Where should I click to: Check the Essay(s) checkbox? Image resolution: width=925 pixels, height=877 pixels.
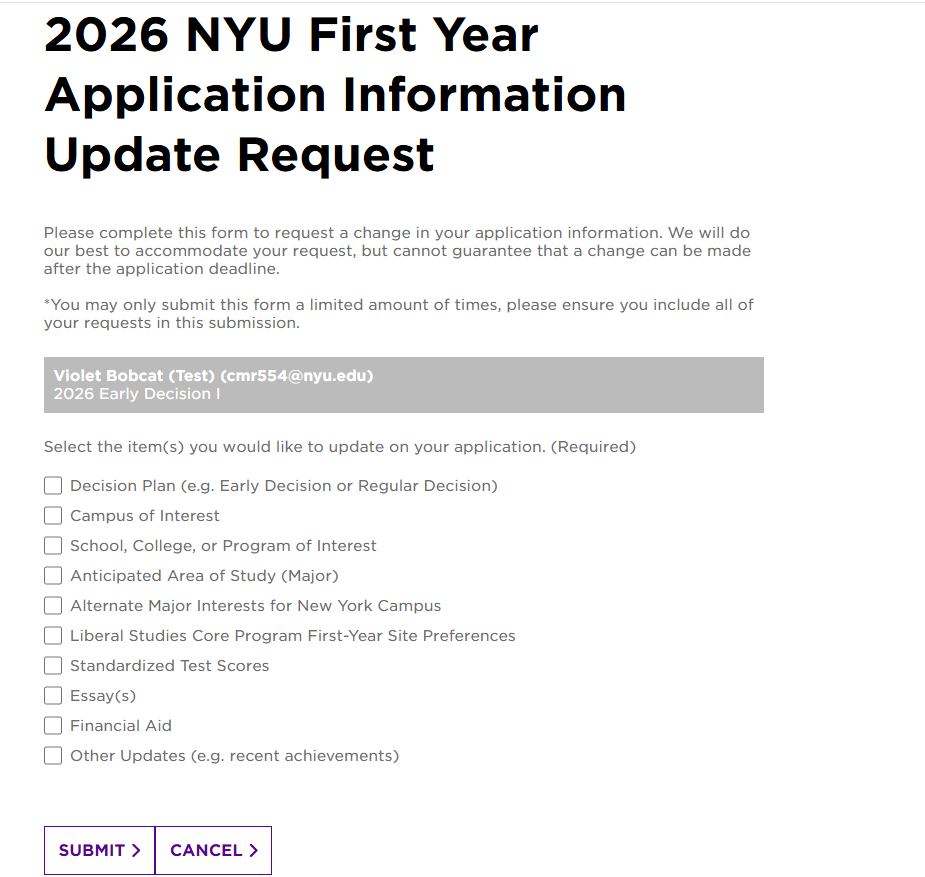(53, 696)
